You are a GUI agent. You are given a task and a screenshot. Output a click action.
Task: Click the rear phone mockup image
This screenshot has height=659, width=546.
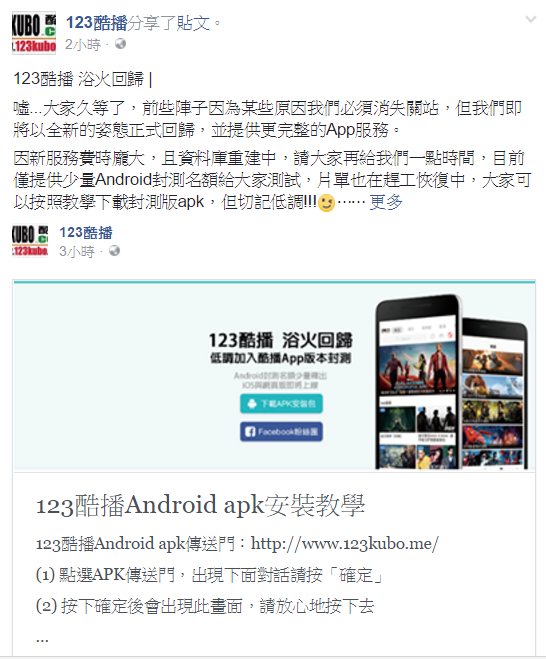click(x=495, y=393)
